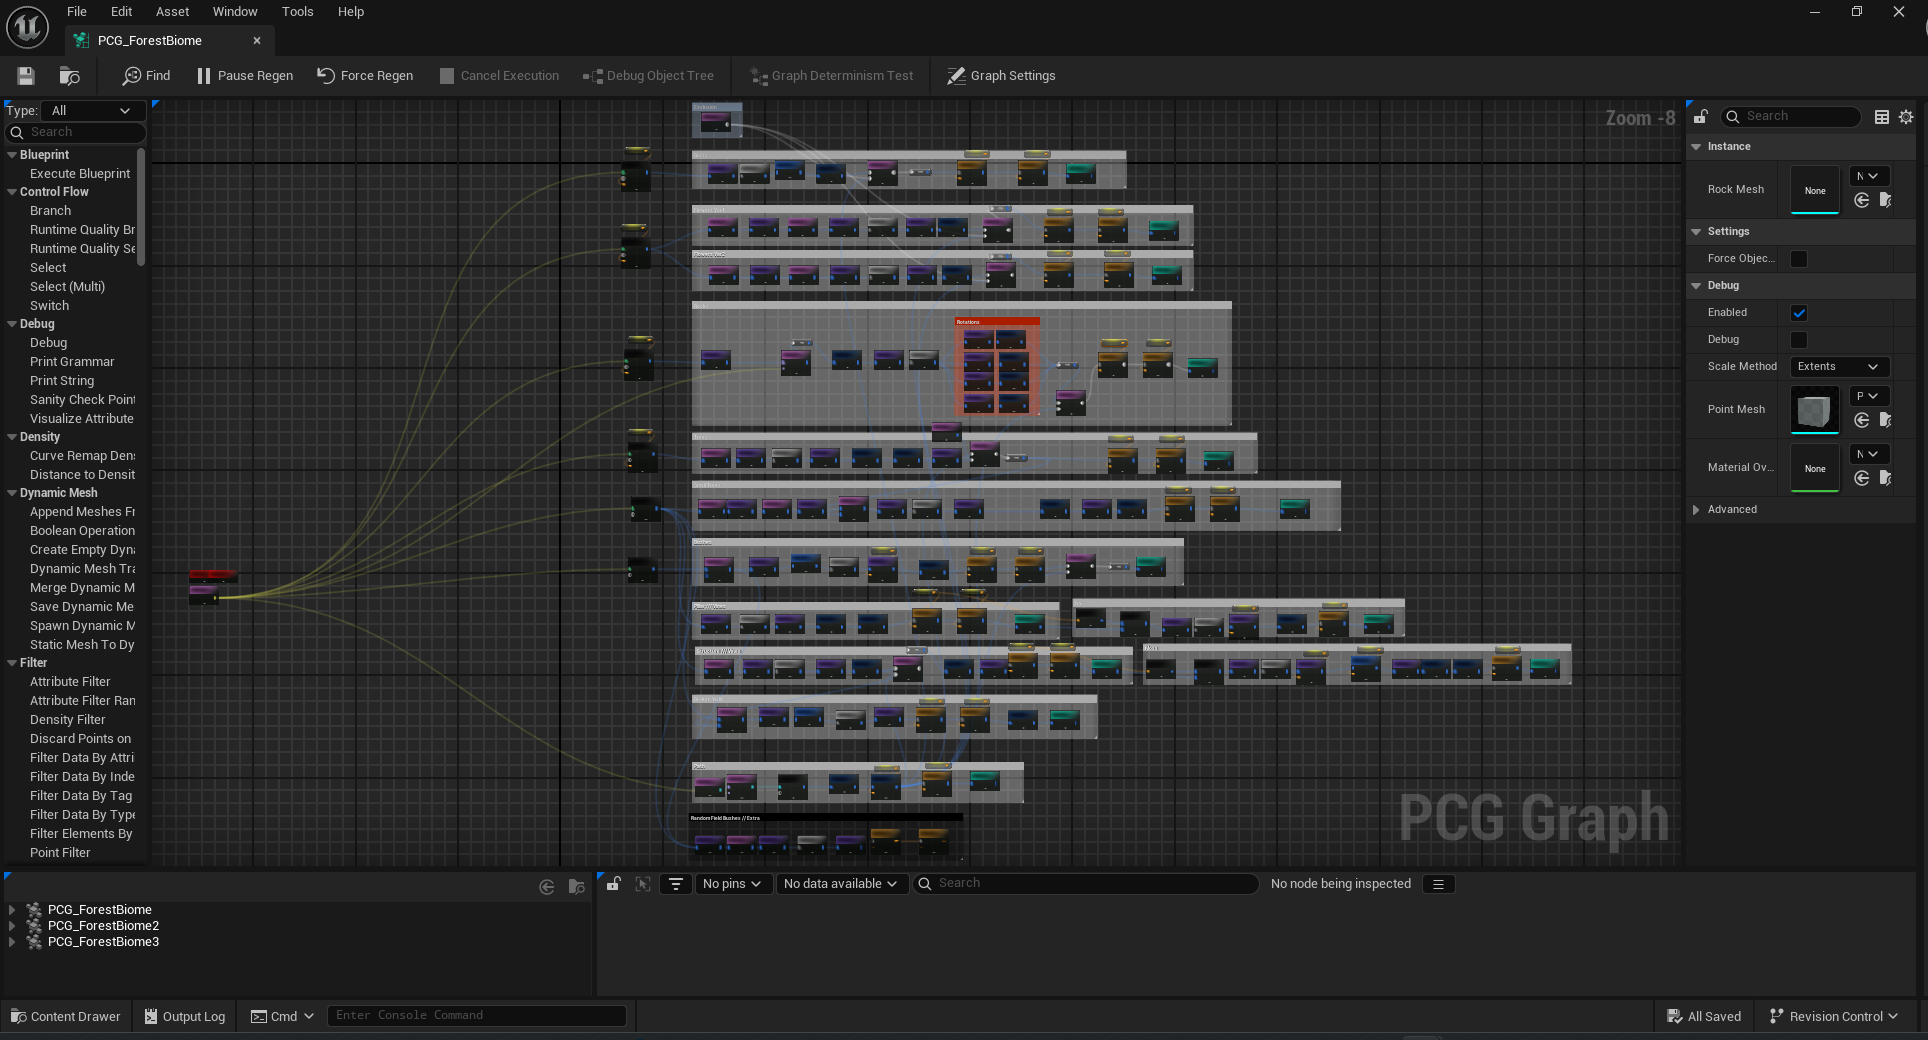
Task: Open Graph Settings
Action: tap(1001, 76)
